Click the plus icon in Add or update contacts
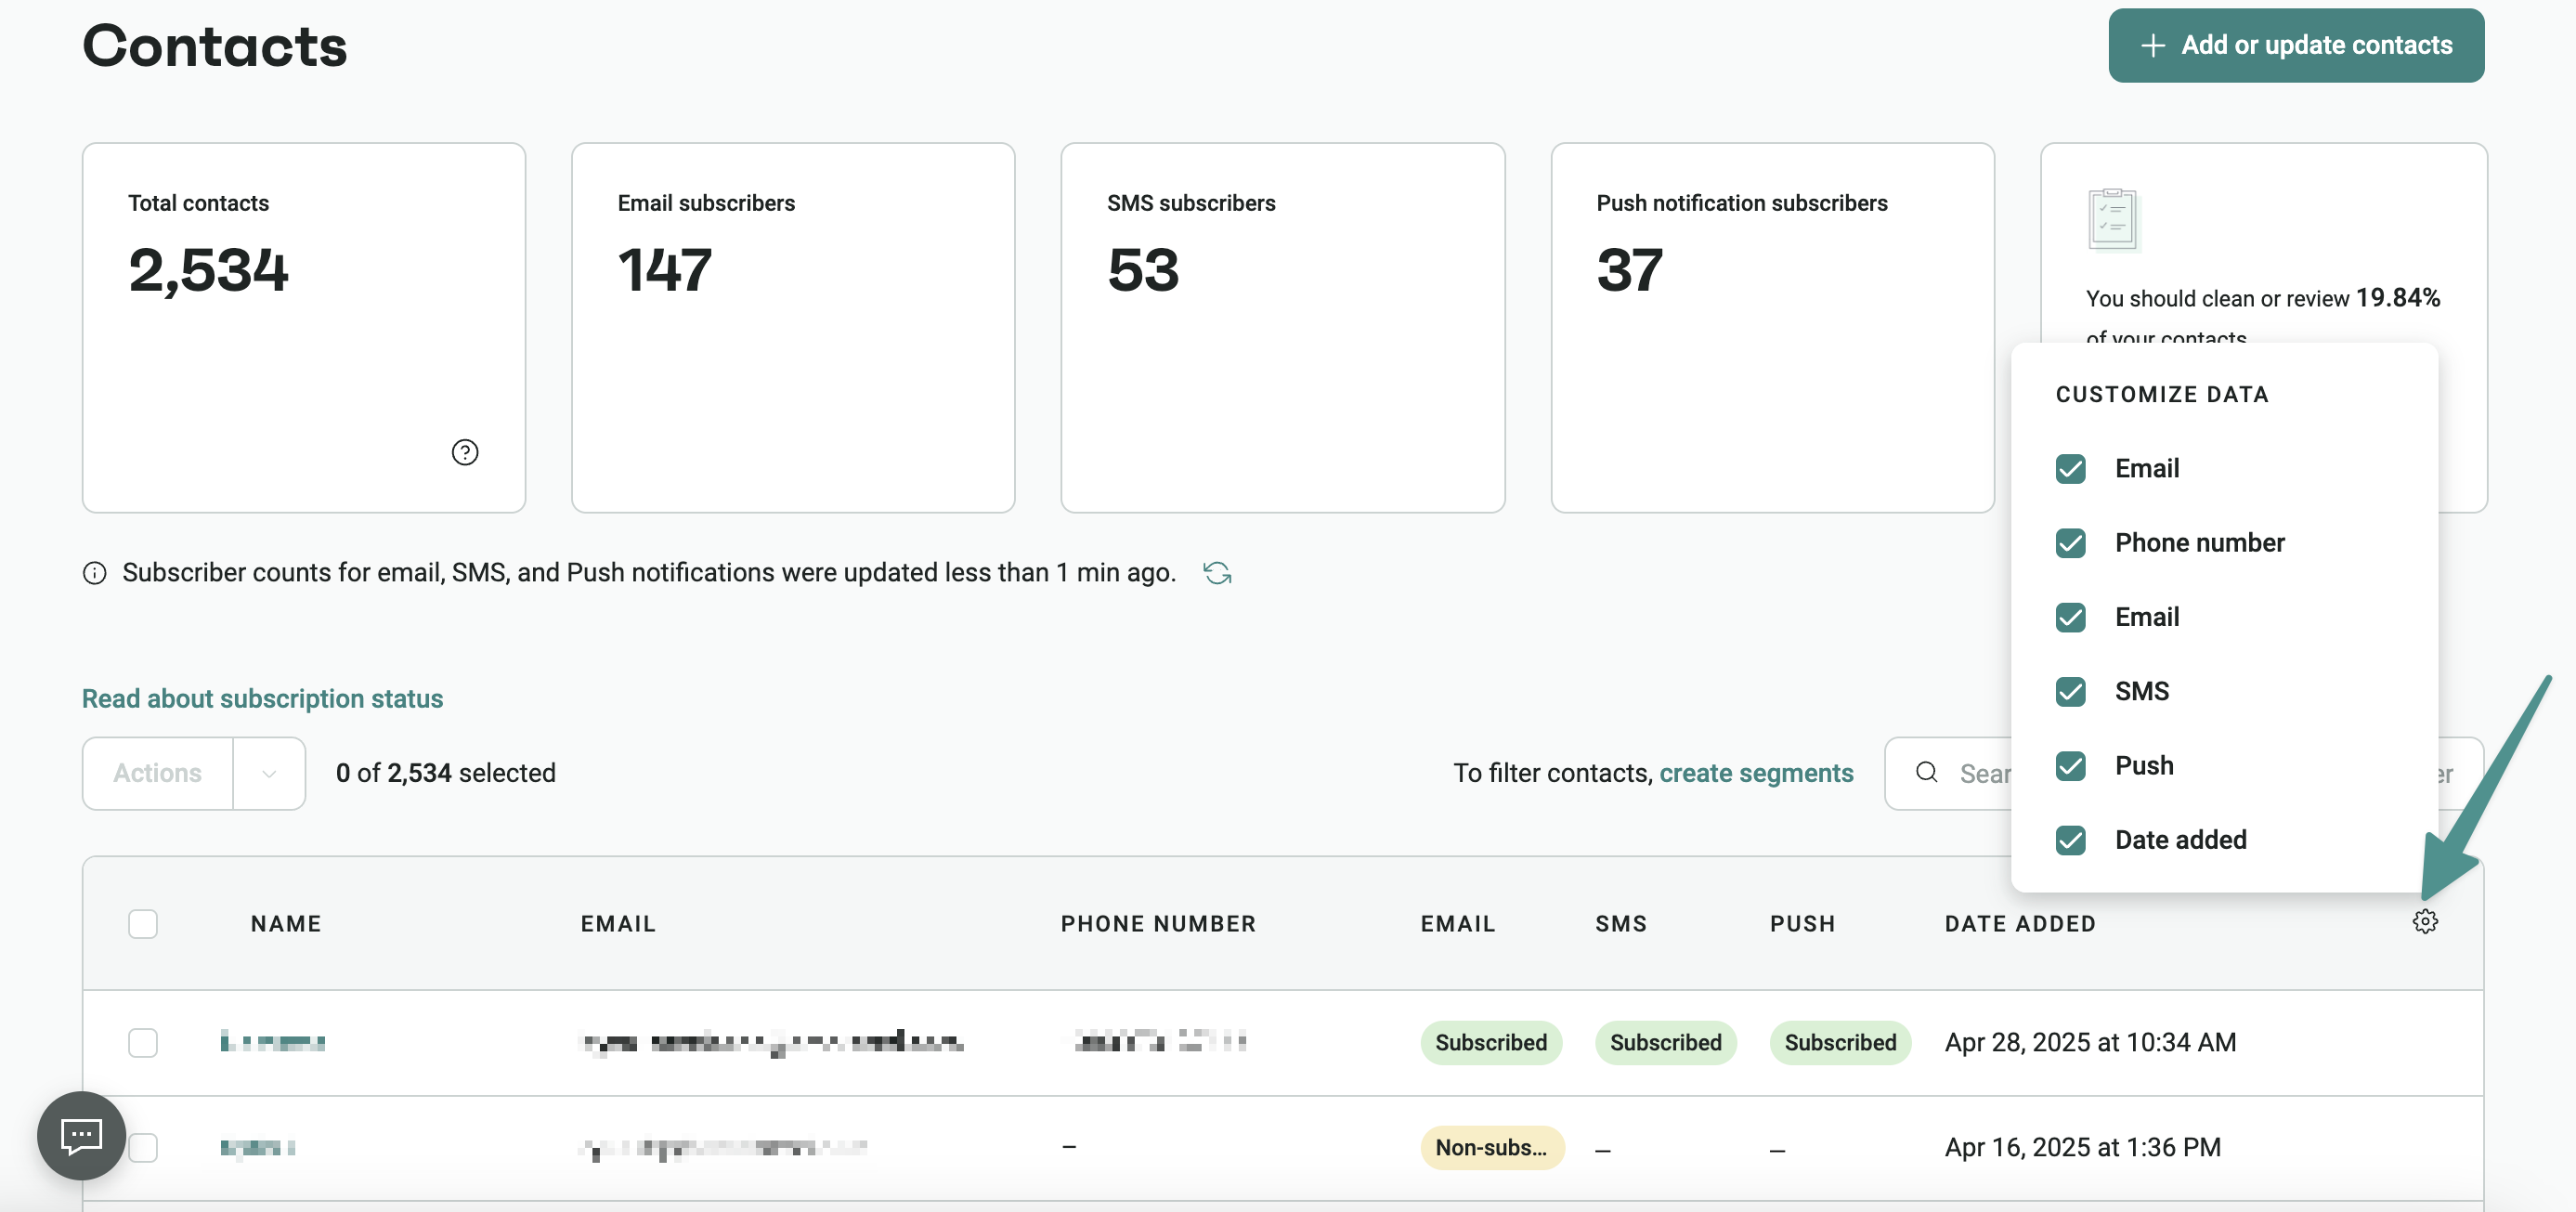The height and width of the screenshot is (1212, 2576). coord(2152,45)
